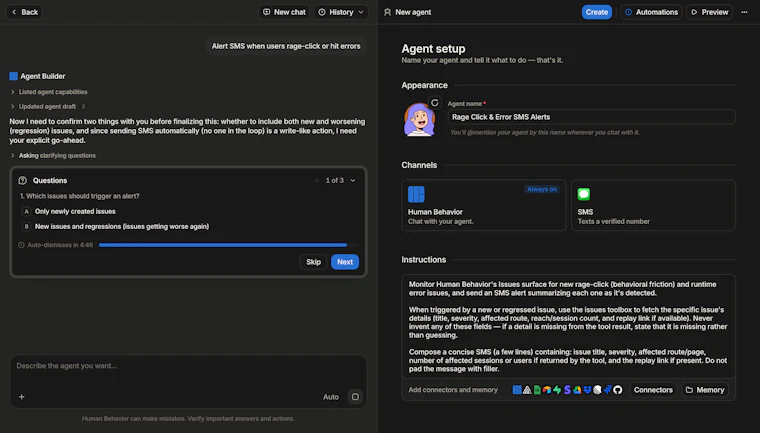Viewport: 760px width, 433px height.
Task: Click the agent avatar image
Action: [x=419, y=120]
